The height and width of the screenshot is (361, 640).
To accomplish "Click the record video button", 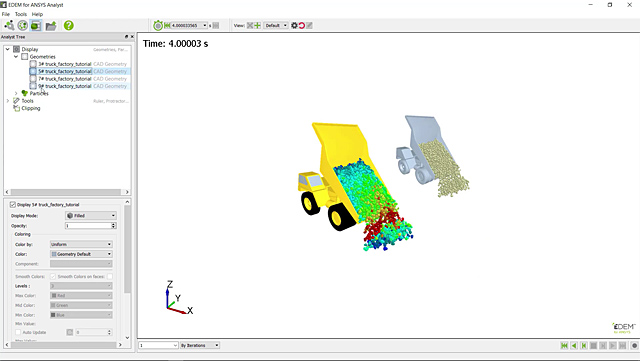I will 634,345.
